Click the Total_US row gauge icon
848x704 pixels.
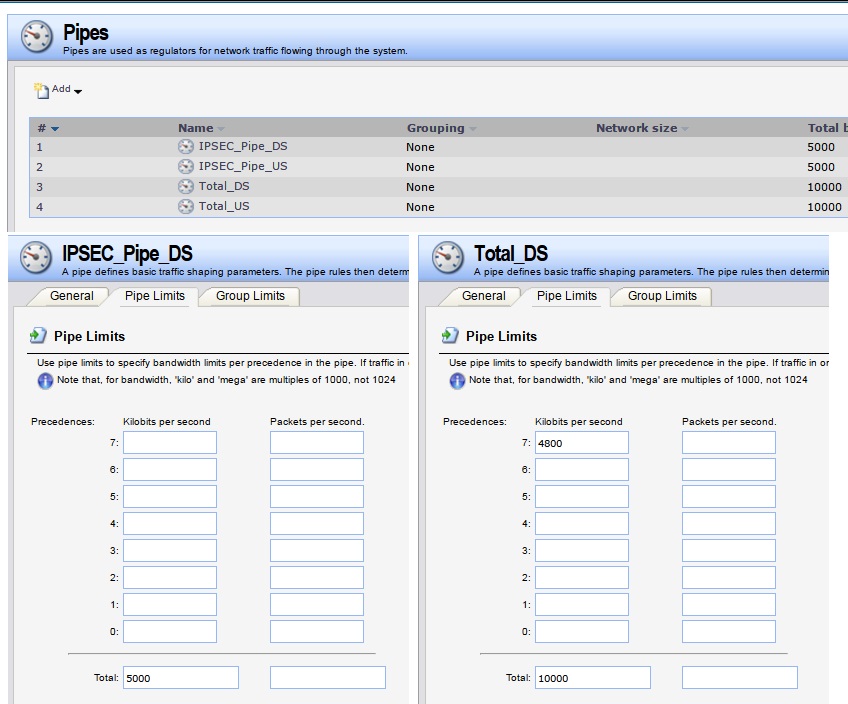pos(186,207)
